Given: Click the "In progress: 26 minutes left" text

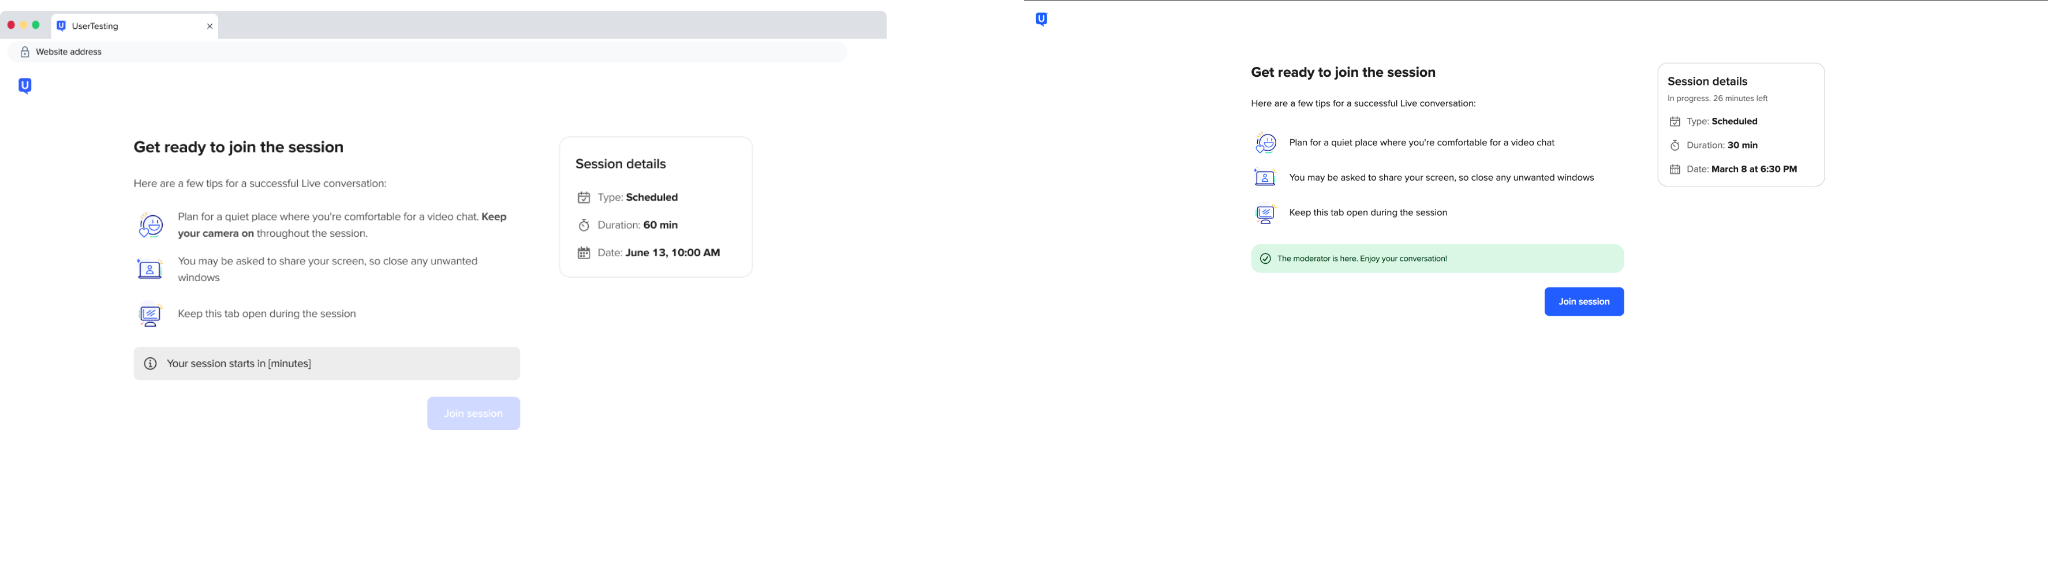Looking at the screenshot, I should tap(1717, 99).
